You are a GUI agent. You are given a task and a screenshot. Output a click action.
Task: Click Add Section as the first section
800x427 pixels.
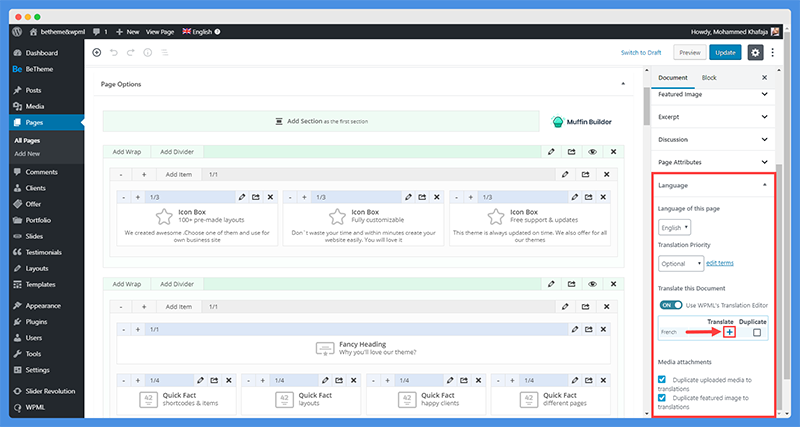(321, 121)
